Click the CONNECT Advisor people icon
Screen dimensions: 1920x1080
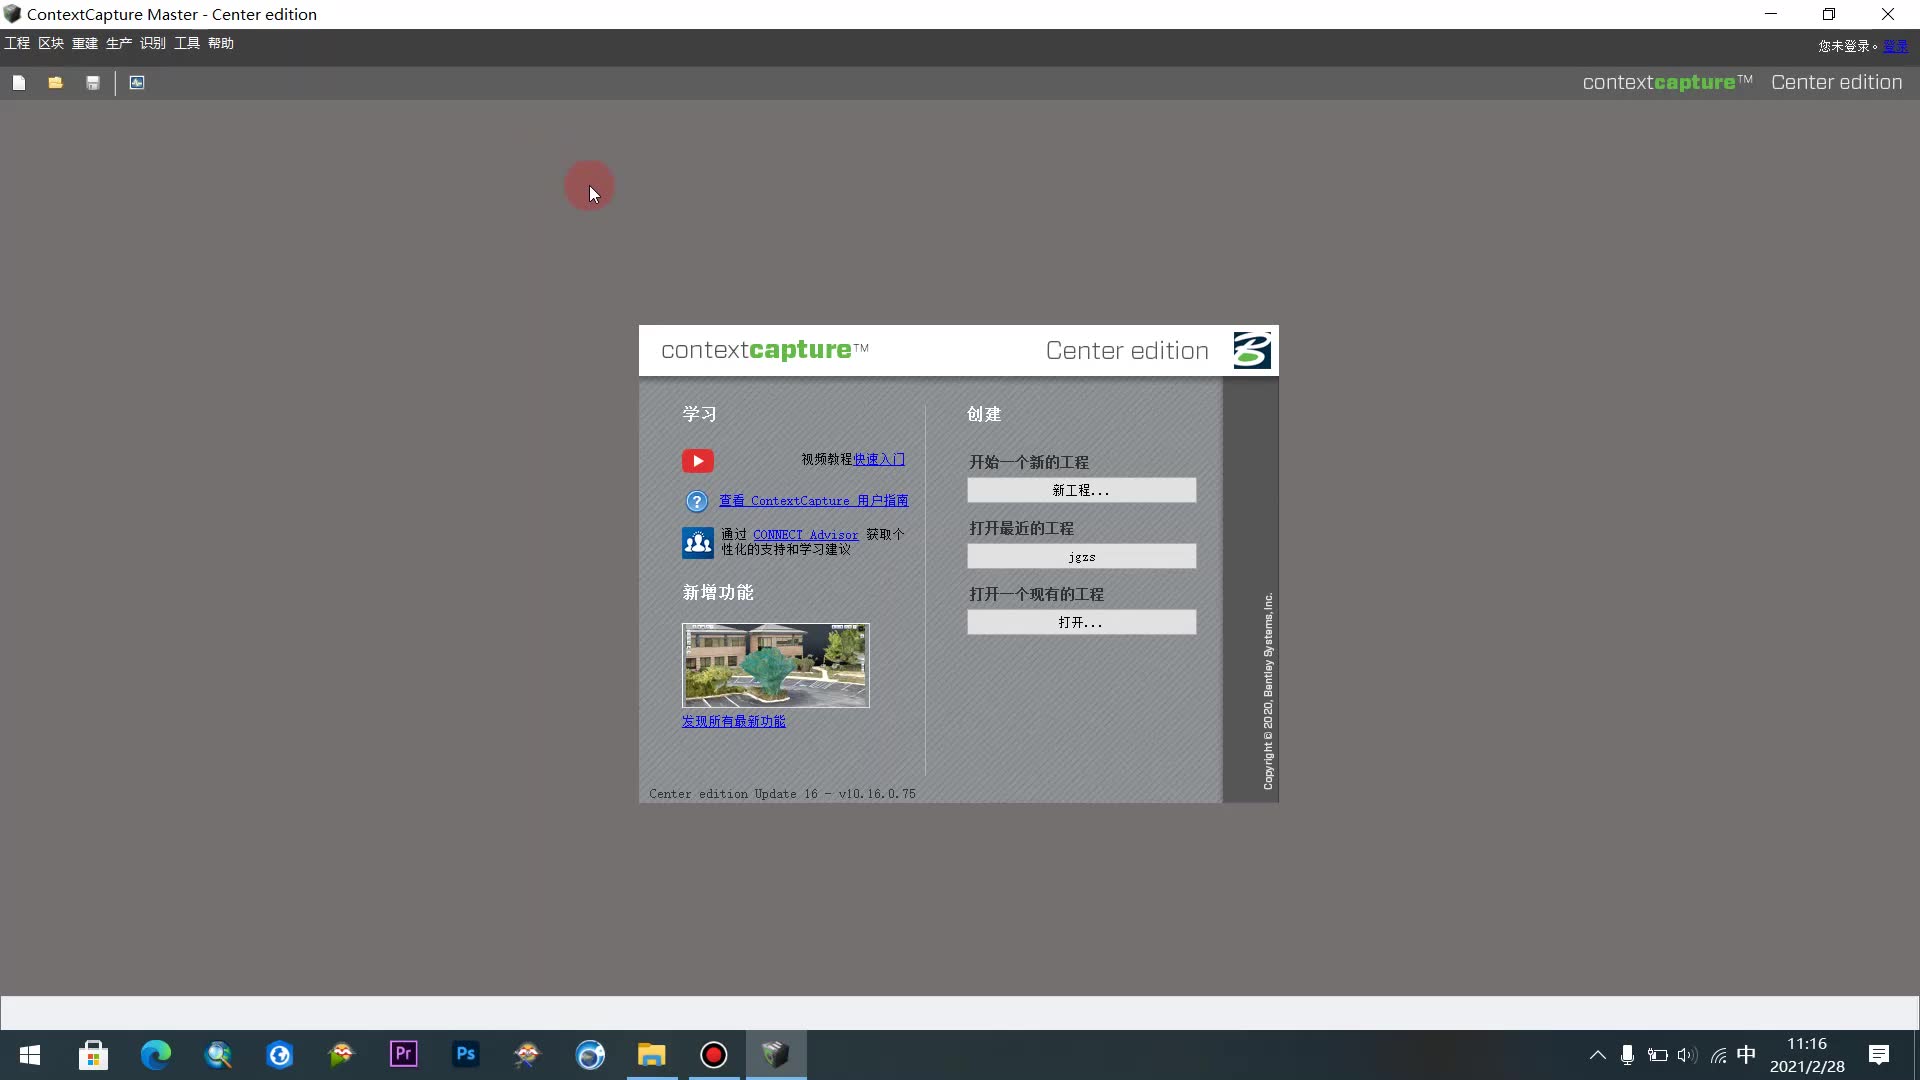tap(698, 542)
